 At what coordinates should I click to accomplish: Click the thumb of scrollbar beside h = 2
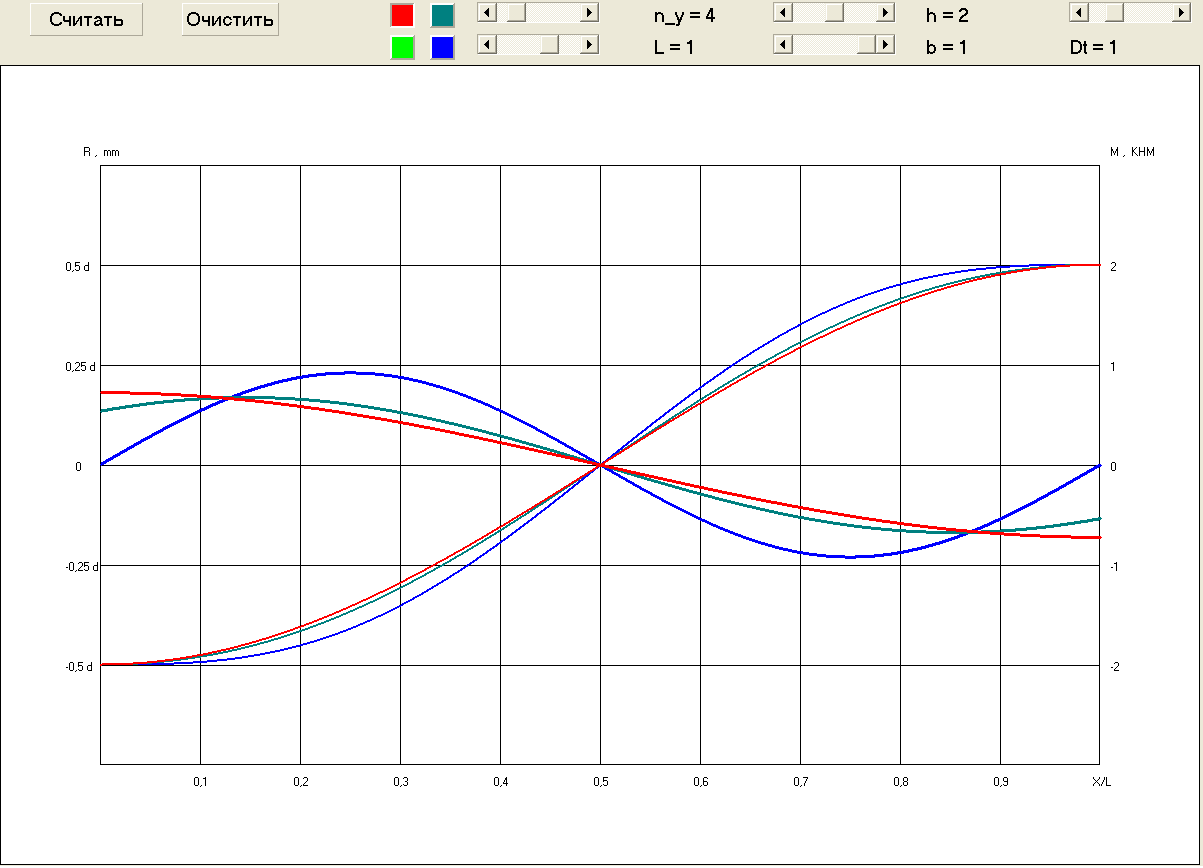tap(833, 12)
